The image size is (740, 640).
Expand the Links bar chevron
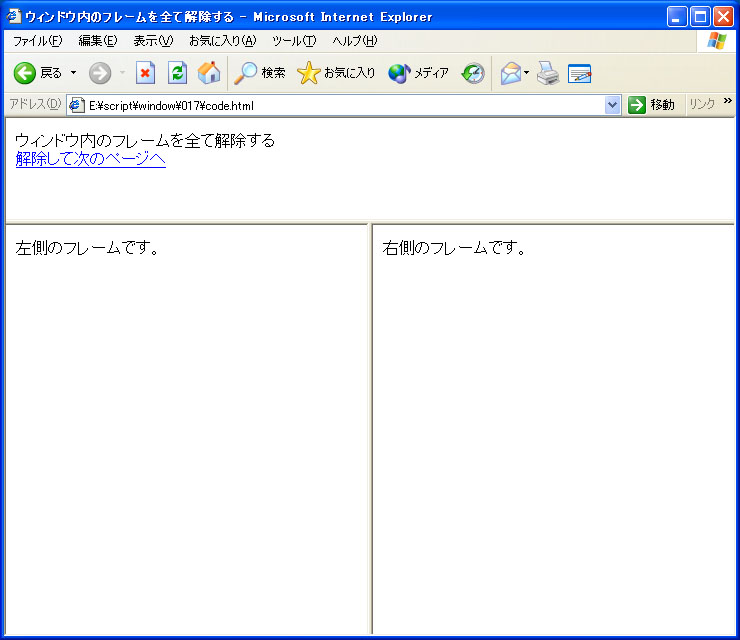pos(727,101)
